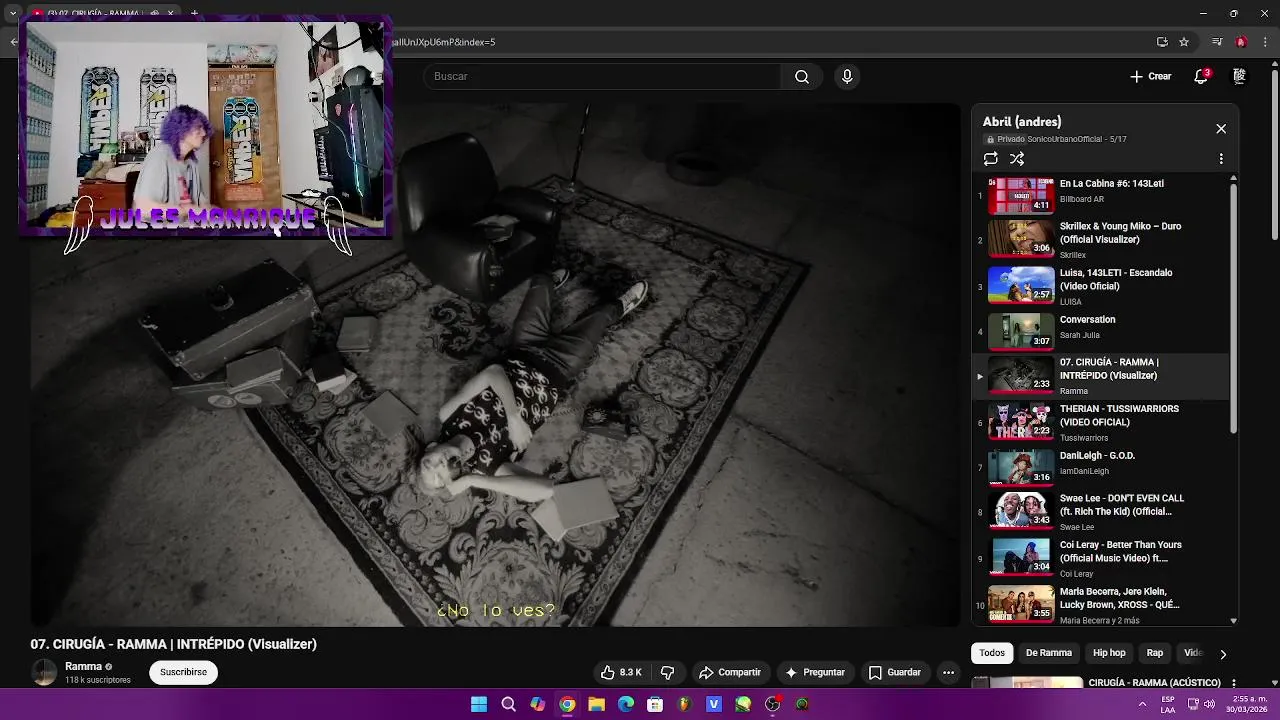Play En La Cabina #6: 143Leti thumbnail
The height and width of the screenshot is (720, 1280).
[1021, 196]
